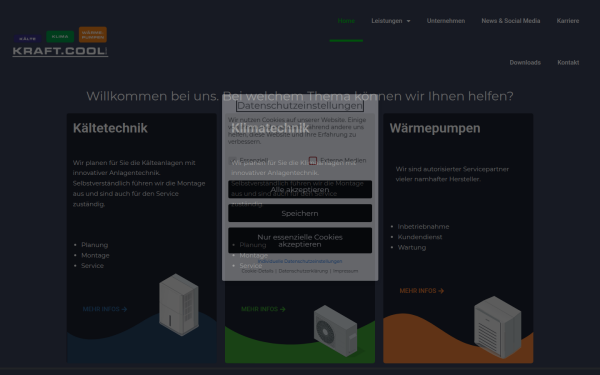Click the KRAFT.COOL logo
The height and width of the screenshot is (375, 600).
60,42
